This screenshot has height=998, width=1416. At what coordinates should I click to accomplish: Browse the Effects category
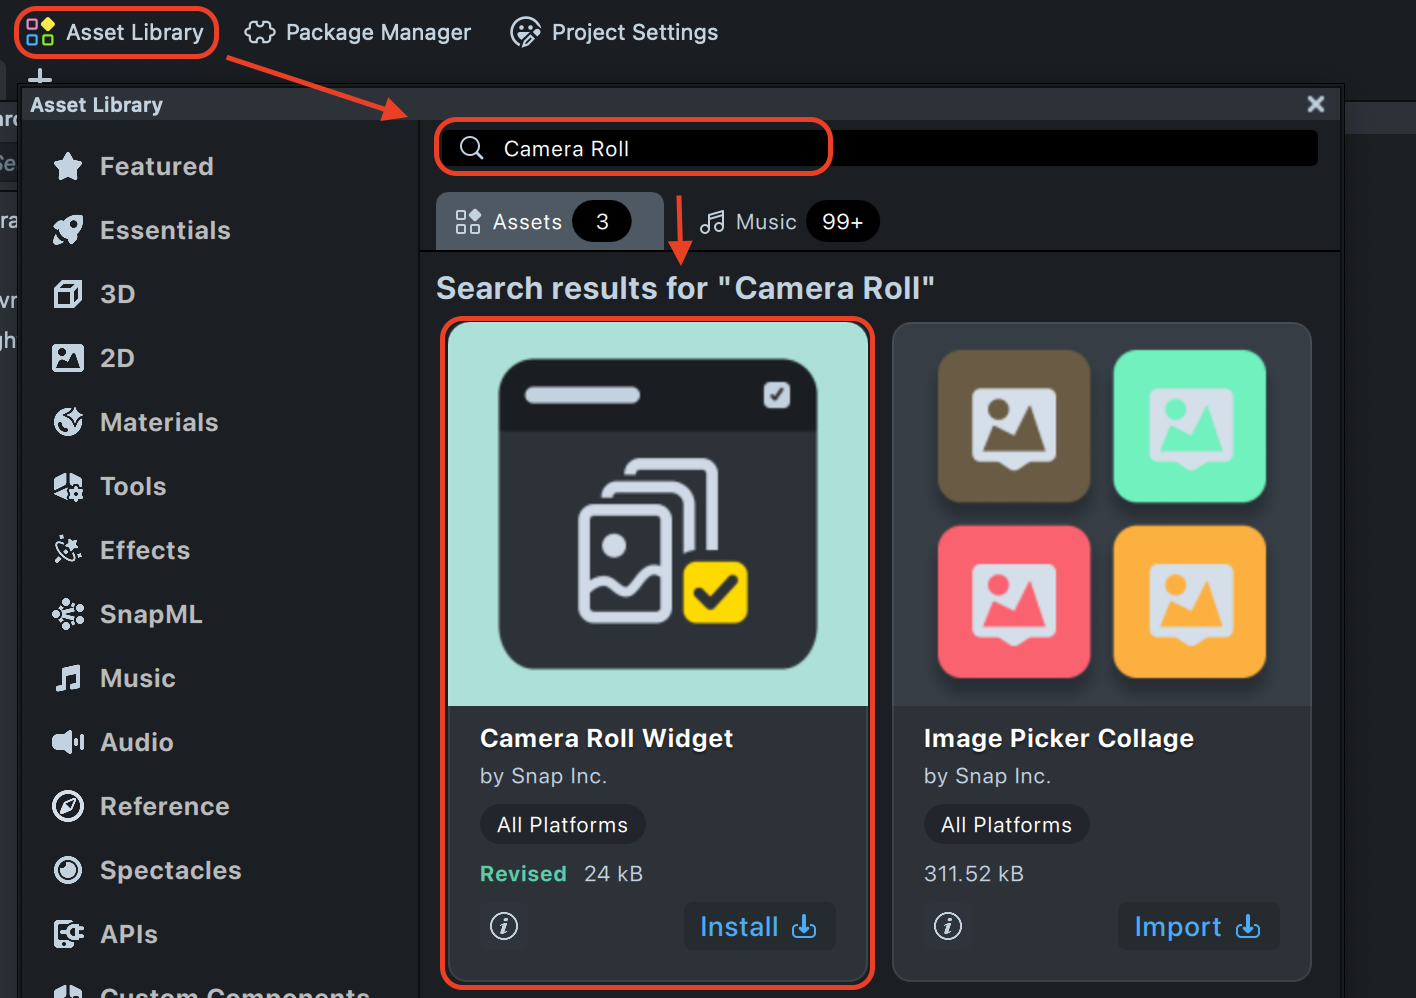coord(144,550)
